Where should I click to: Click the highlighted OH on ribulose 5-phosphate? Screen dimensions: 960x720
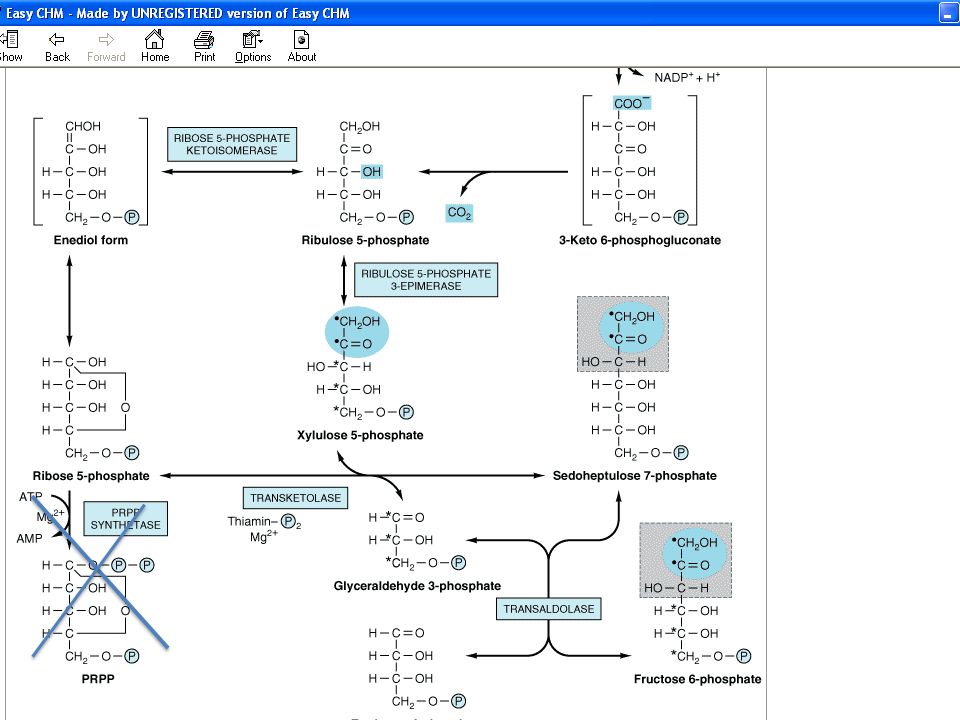click(x=372, y=171)
